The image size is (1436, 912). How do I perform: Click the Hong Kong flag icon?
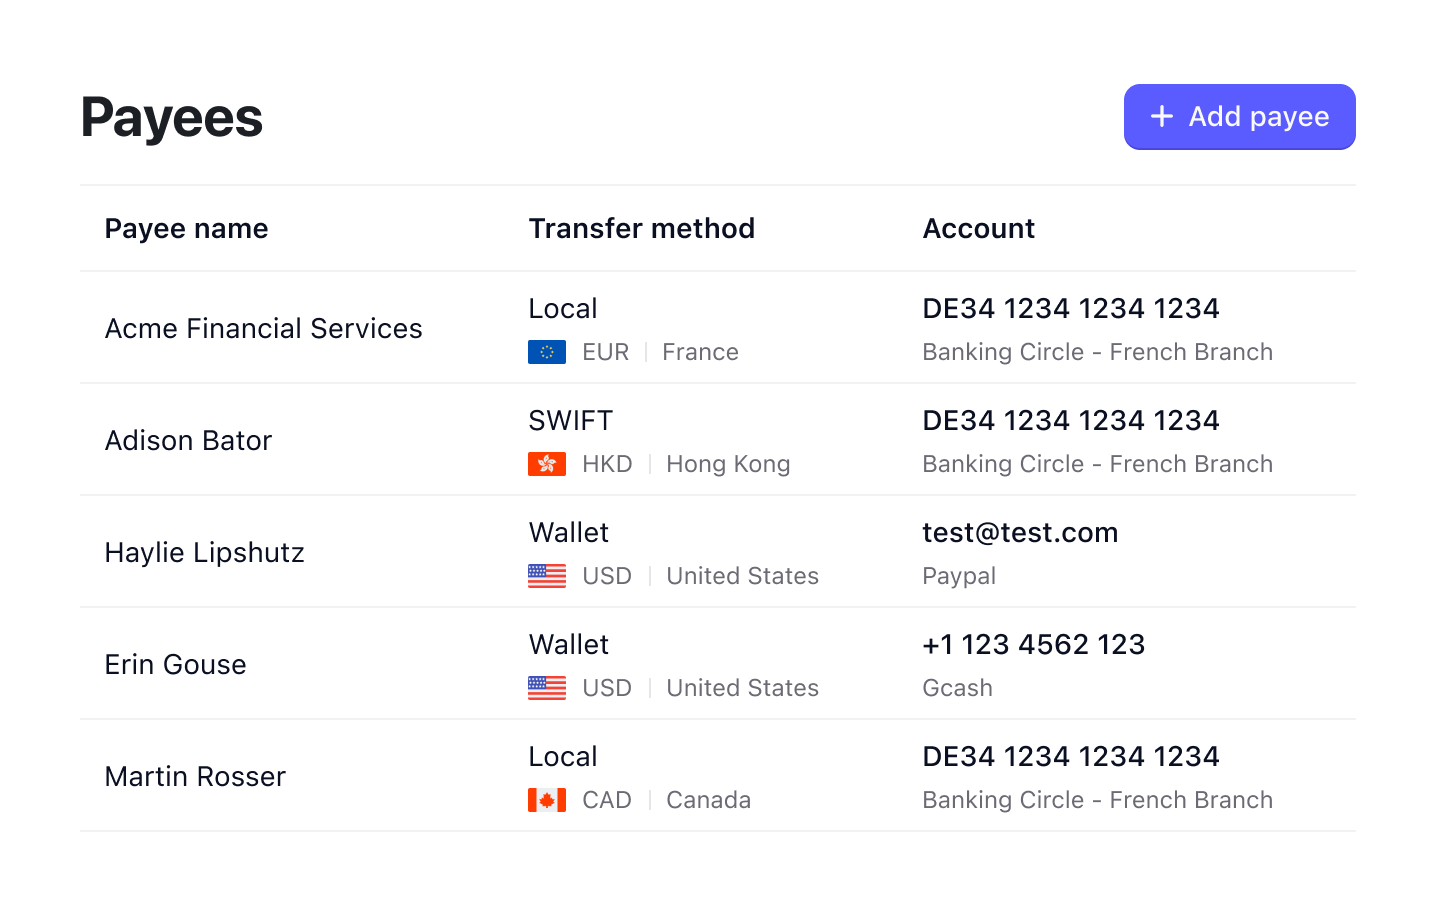pos(547,464)
